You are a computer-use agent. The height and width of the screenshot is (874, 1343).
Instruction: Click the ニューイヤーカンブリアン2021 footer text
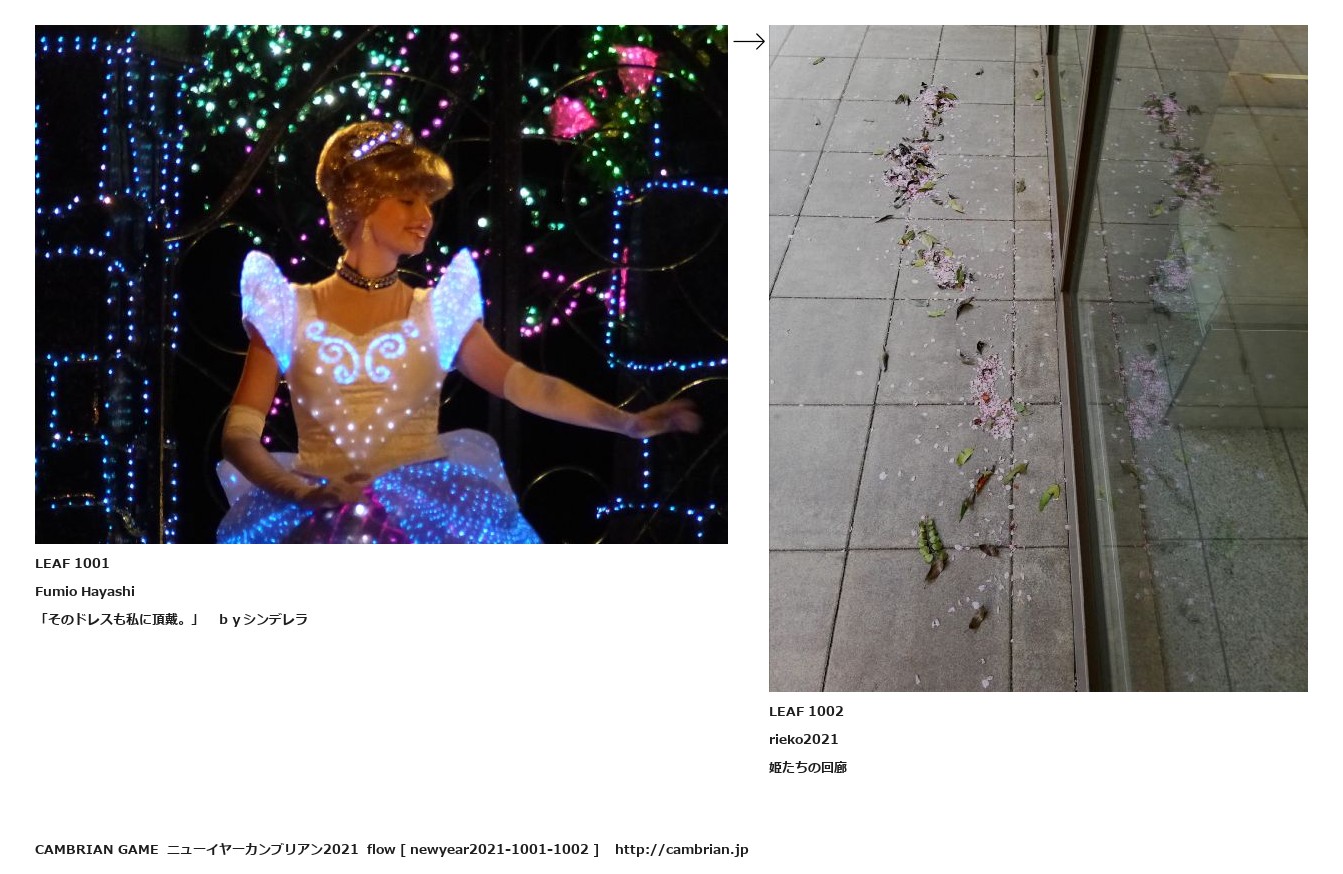coord(262,849)
